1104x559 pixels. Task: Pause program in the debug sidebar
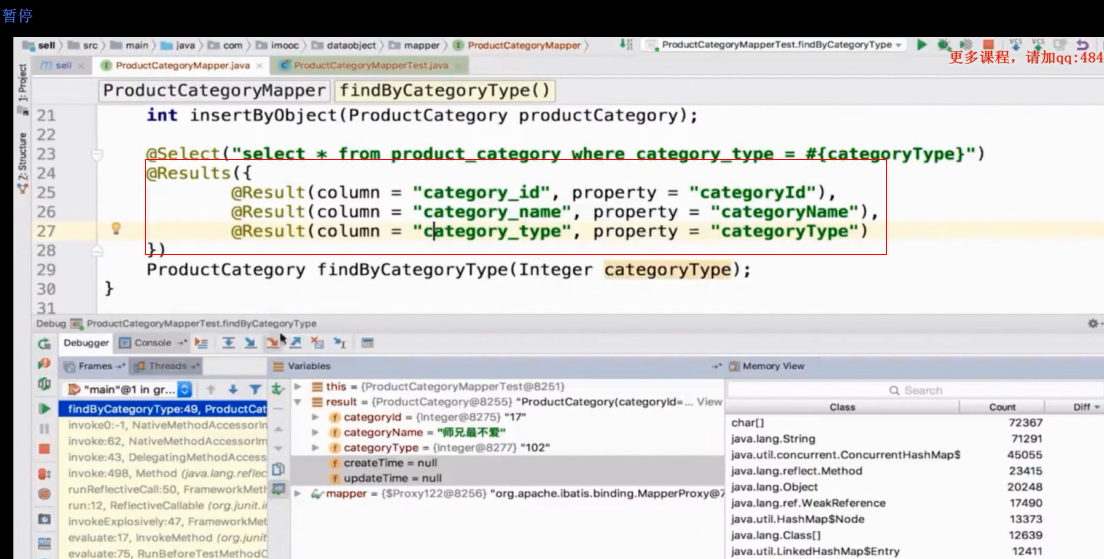44,428
